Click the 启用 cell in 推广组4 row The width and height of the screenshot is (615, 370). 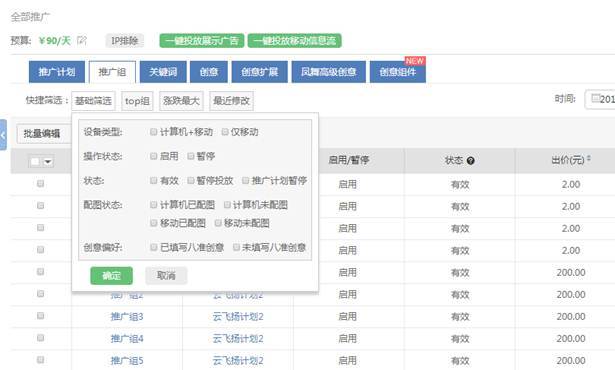click(348, 338)
